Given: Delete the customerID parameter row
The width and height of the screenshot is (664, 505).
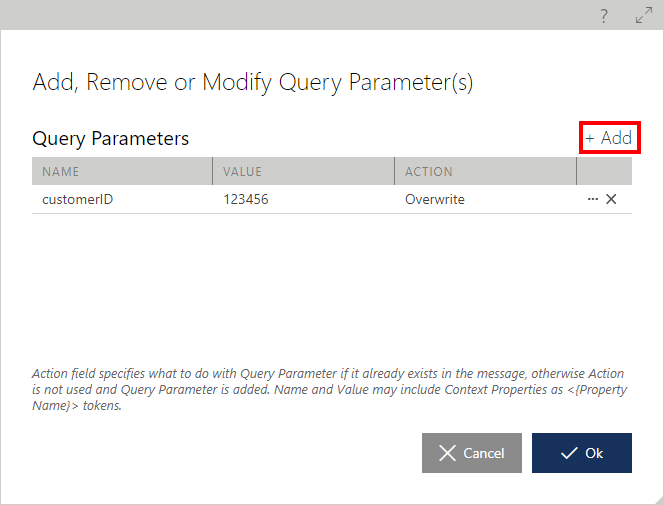Looking at the screenshot, I should pos(611,199).
